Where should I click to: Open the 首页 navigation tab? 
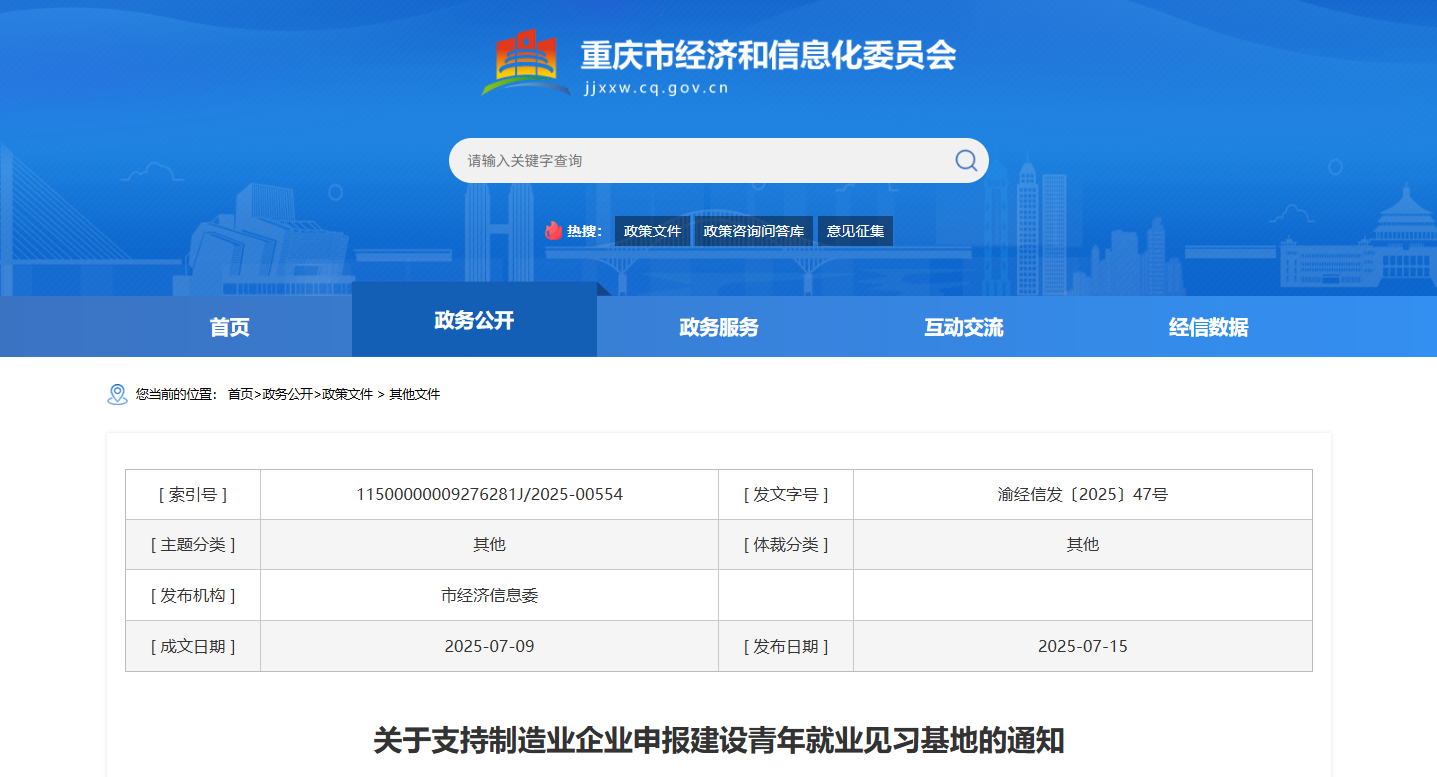coord(229,327)
